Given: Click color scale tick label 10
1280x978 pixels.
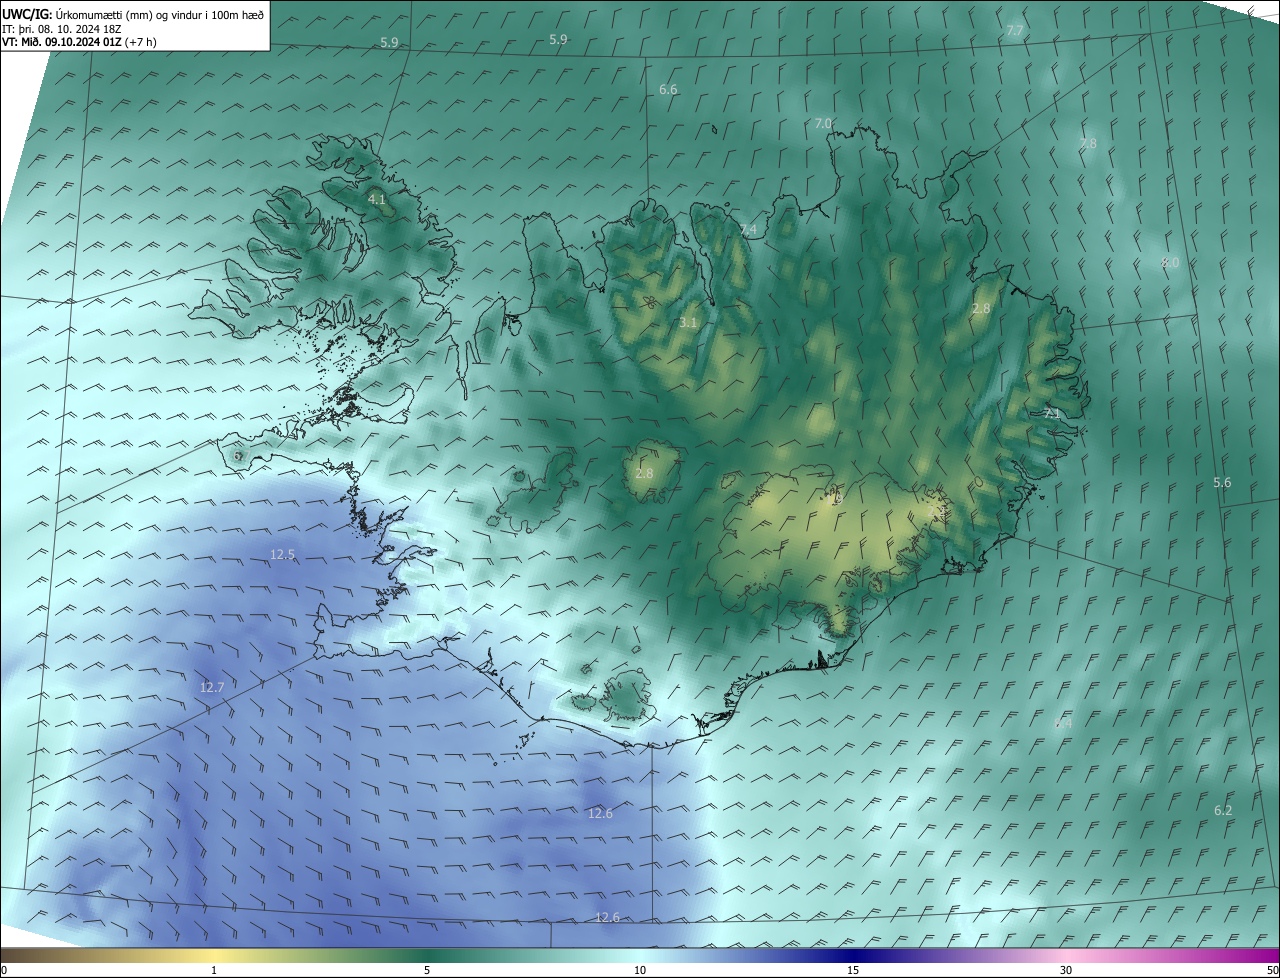Looking at the screenshot, I should (640, 971).
